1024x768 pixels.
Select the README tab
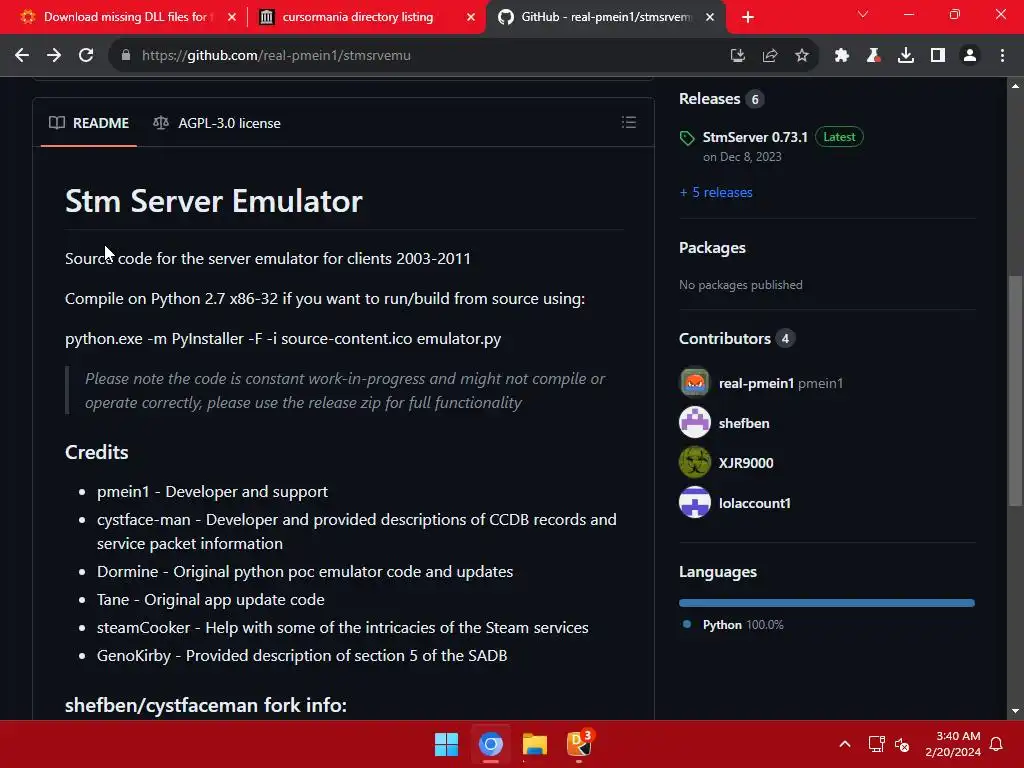(x=89, y=123)
